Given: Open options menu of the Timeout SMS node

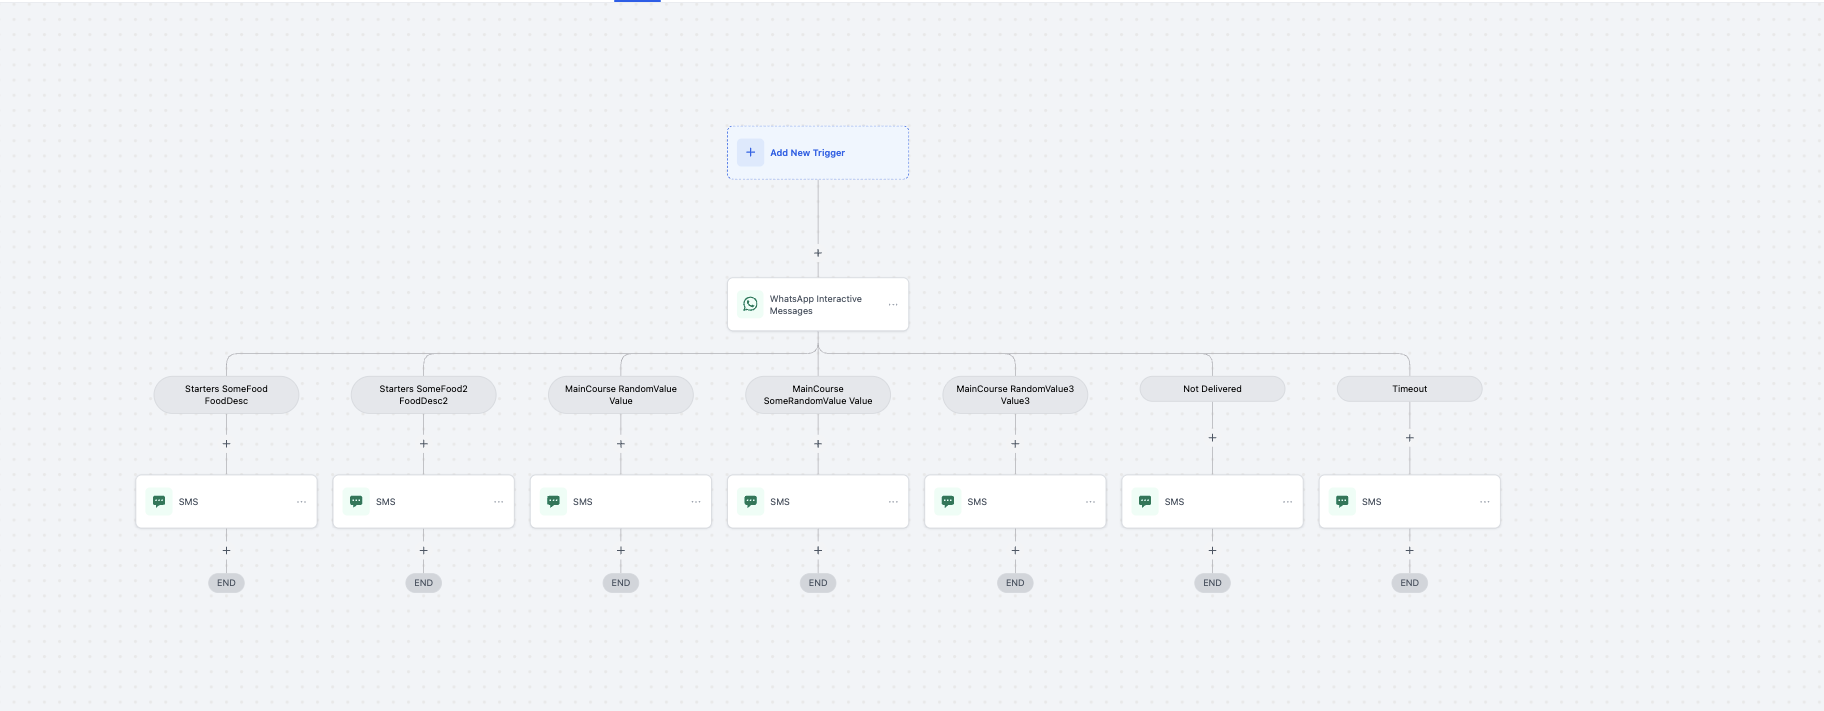Looking at the screenshot, I should (x=1484, y=502).
